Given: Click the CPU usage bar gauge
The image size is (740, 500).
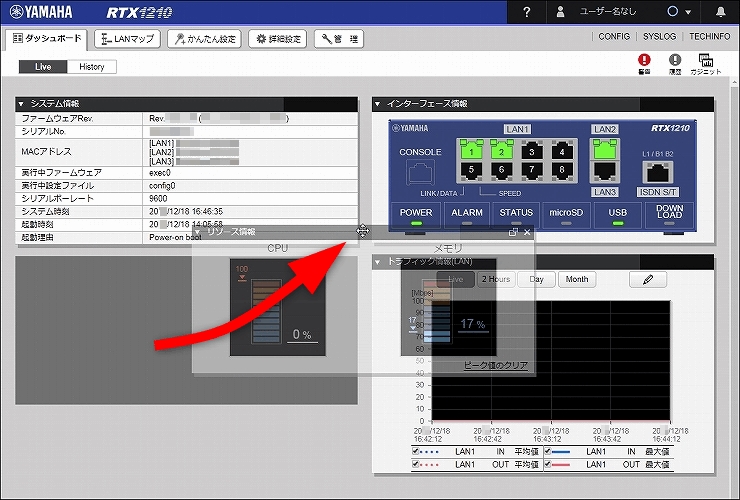Looking at the screenshot, I should [x=266, y=312].
